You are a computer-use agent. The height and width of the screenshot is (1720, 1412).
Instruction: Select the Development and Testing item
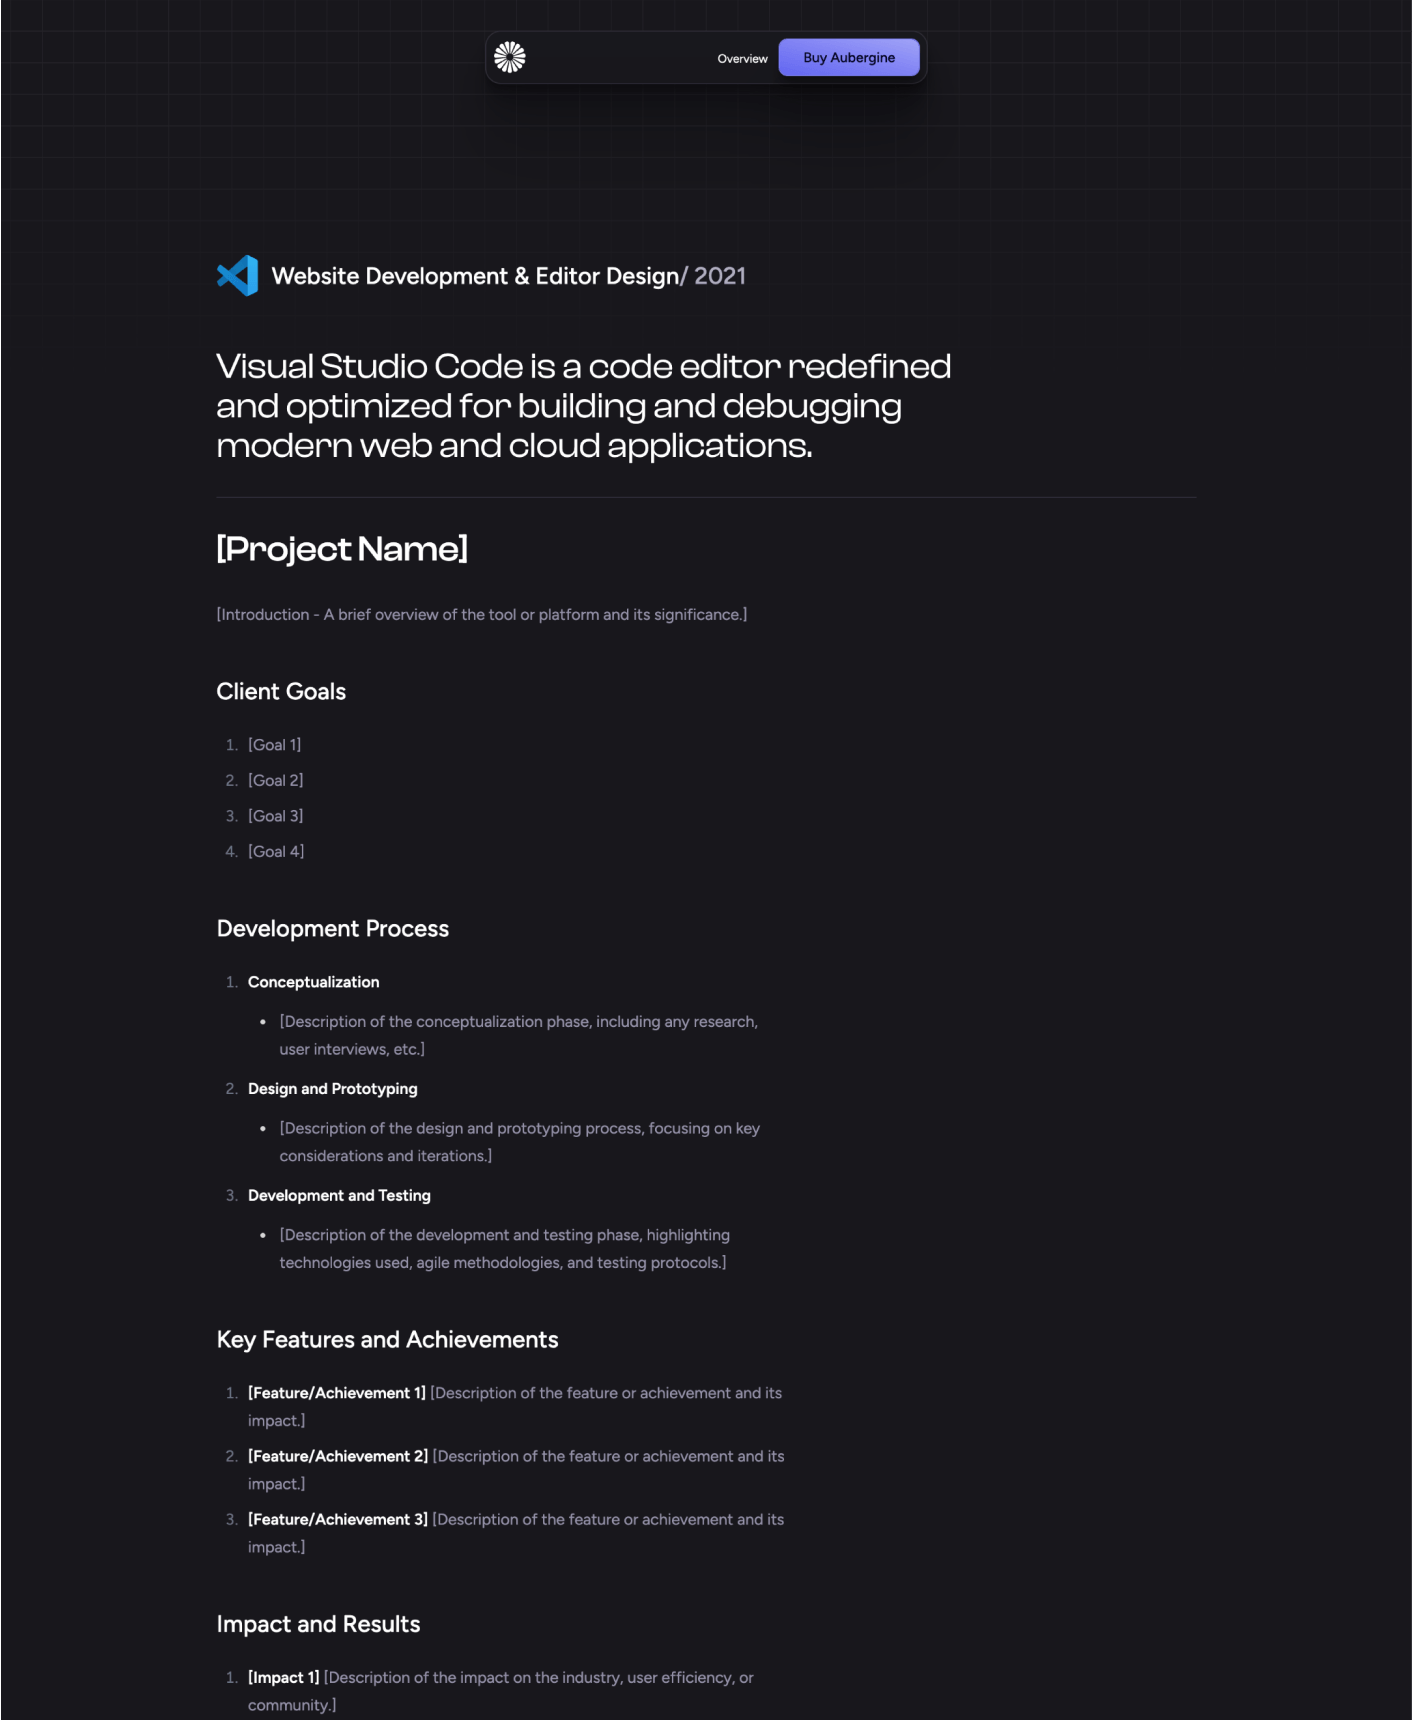click(x=339, y=1196)
